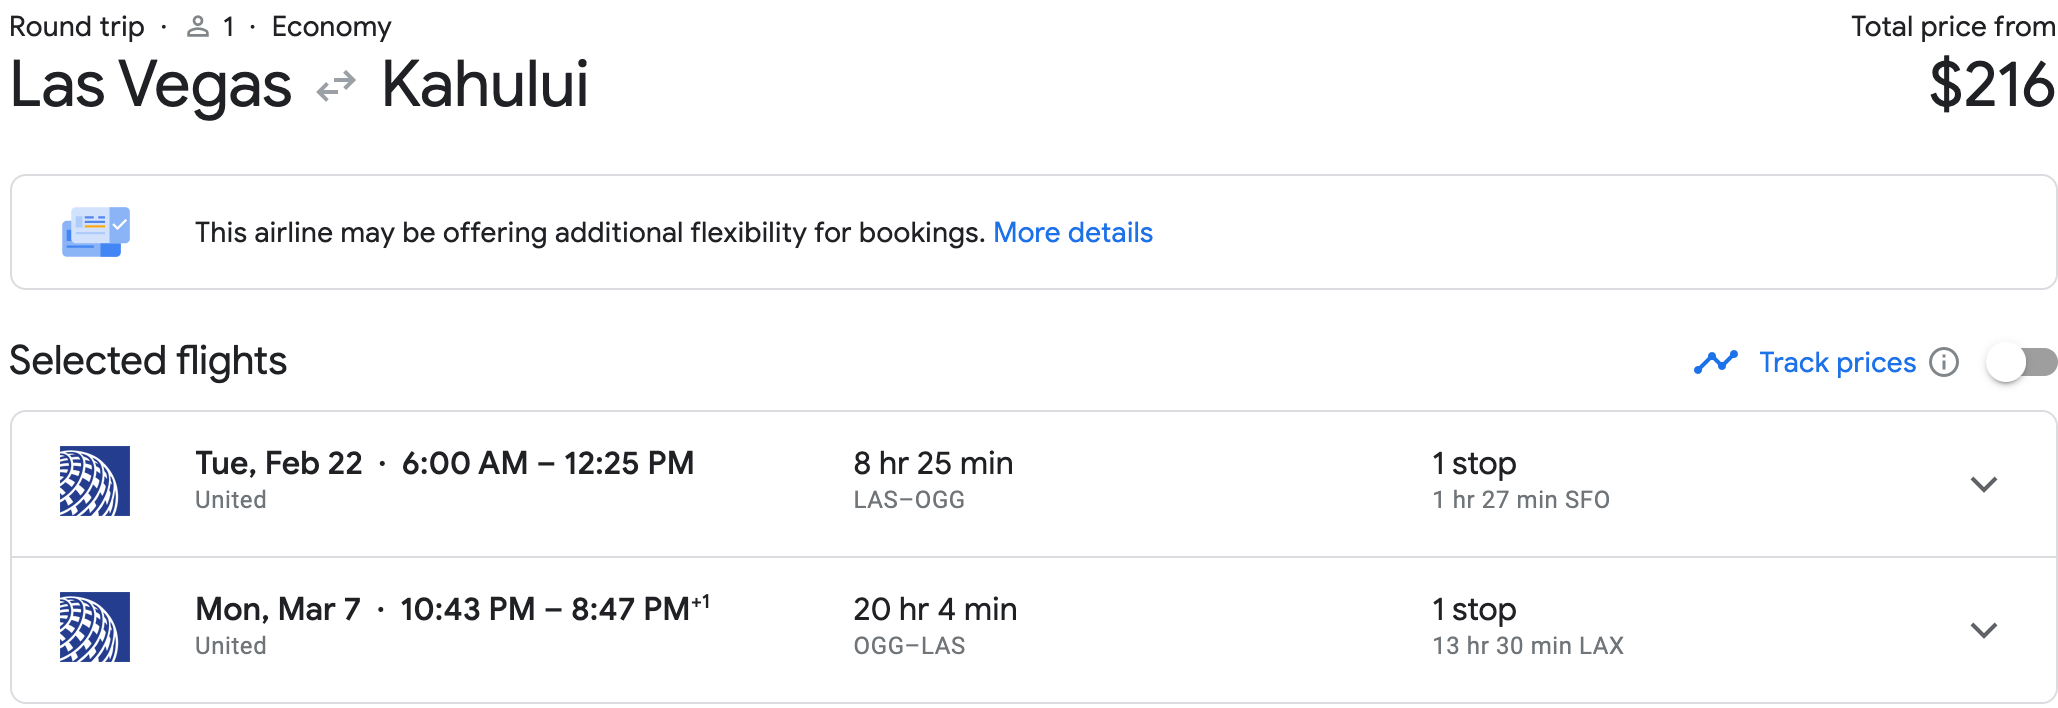Click the 1 hr 27 min SFO layover text
The image size is (2058, 708).
point(1521,500)
